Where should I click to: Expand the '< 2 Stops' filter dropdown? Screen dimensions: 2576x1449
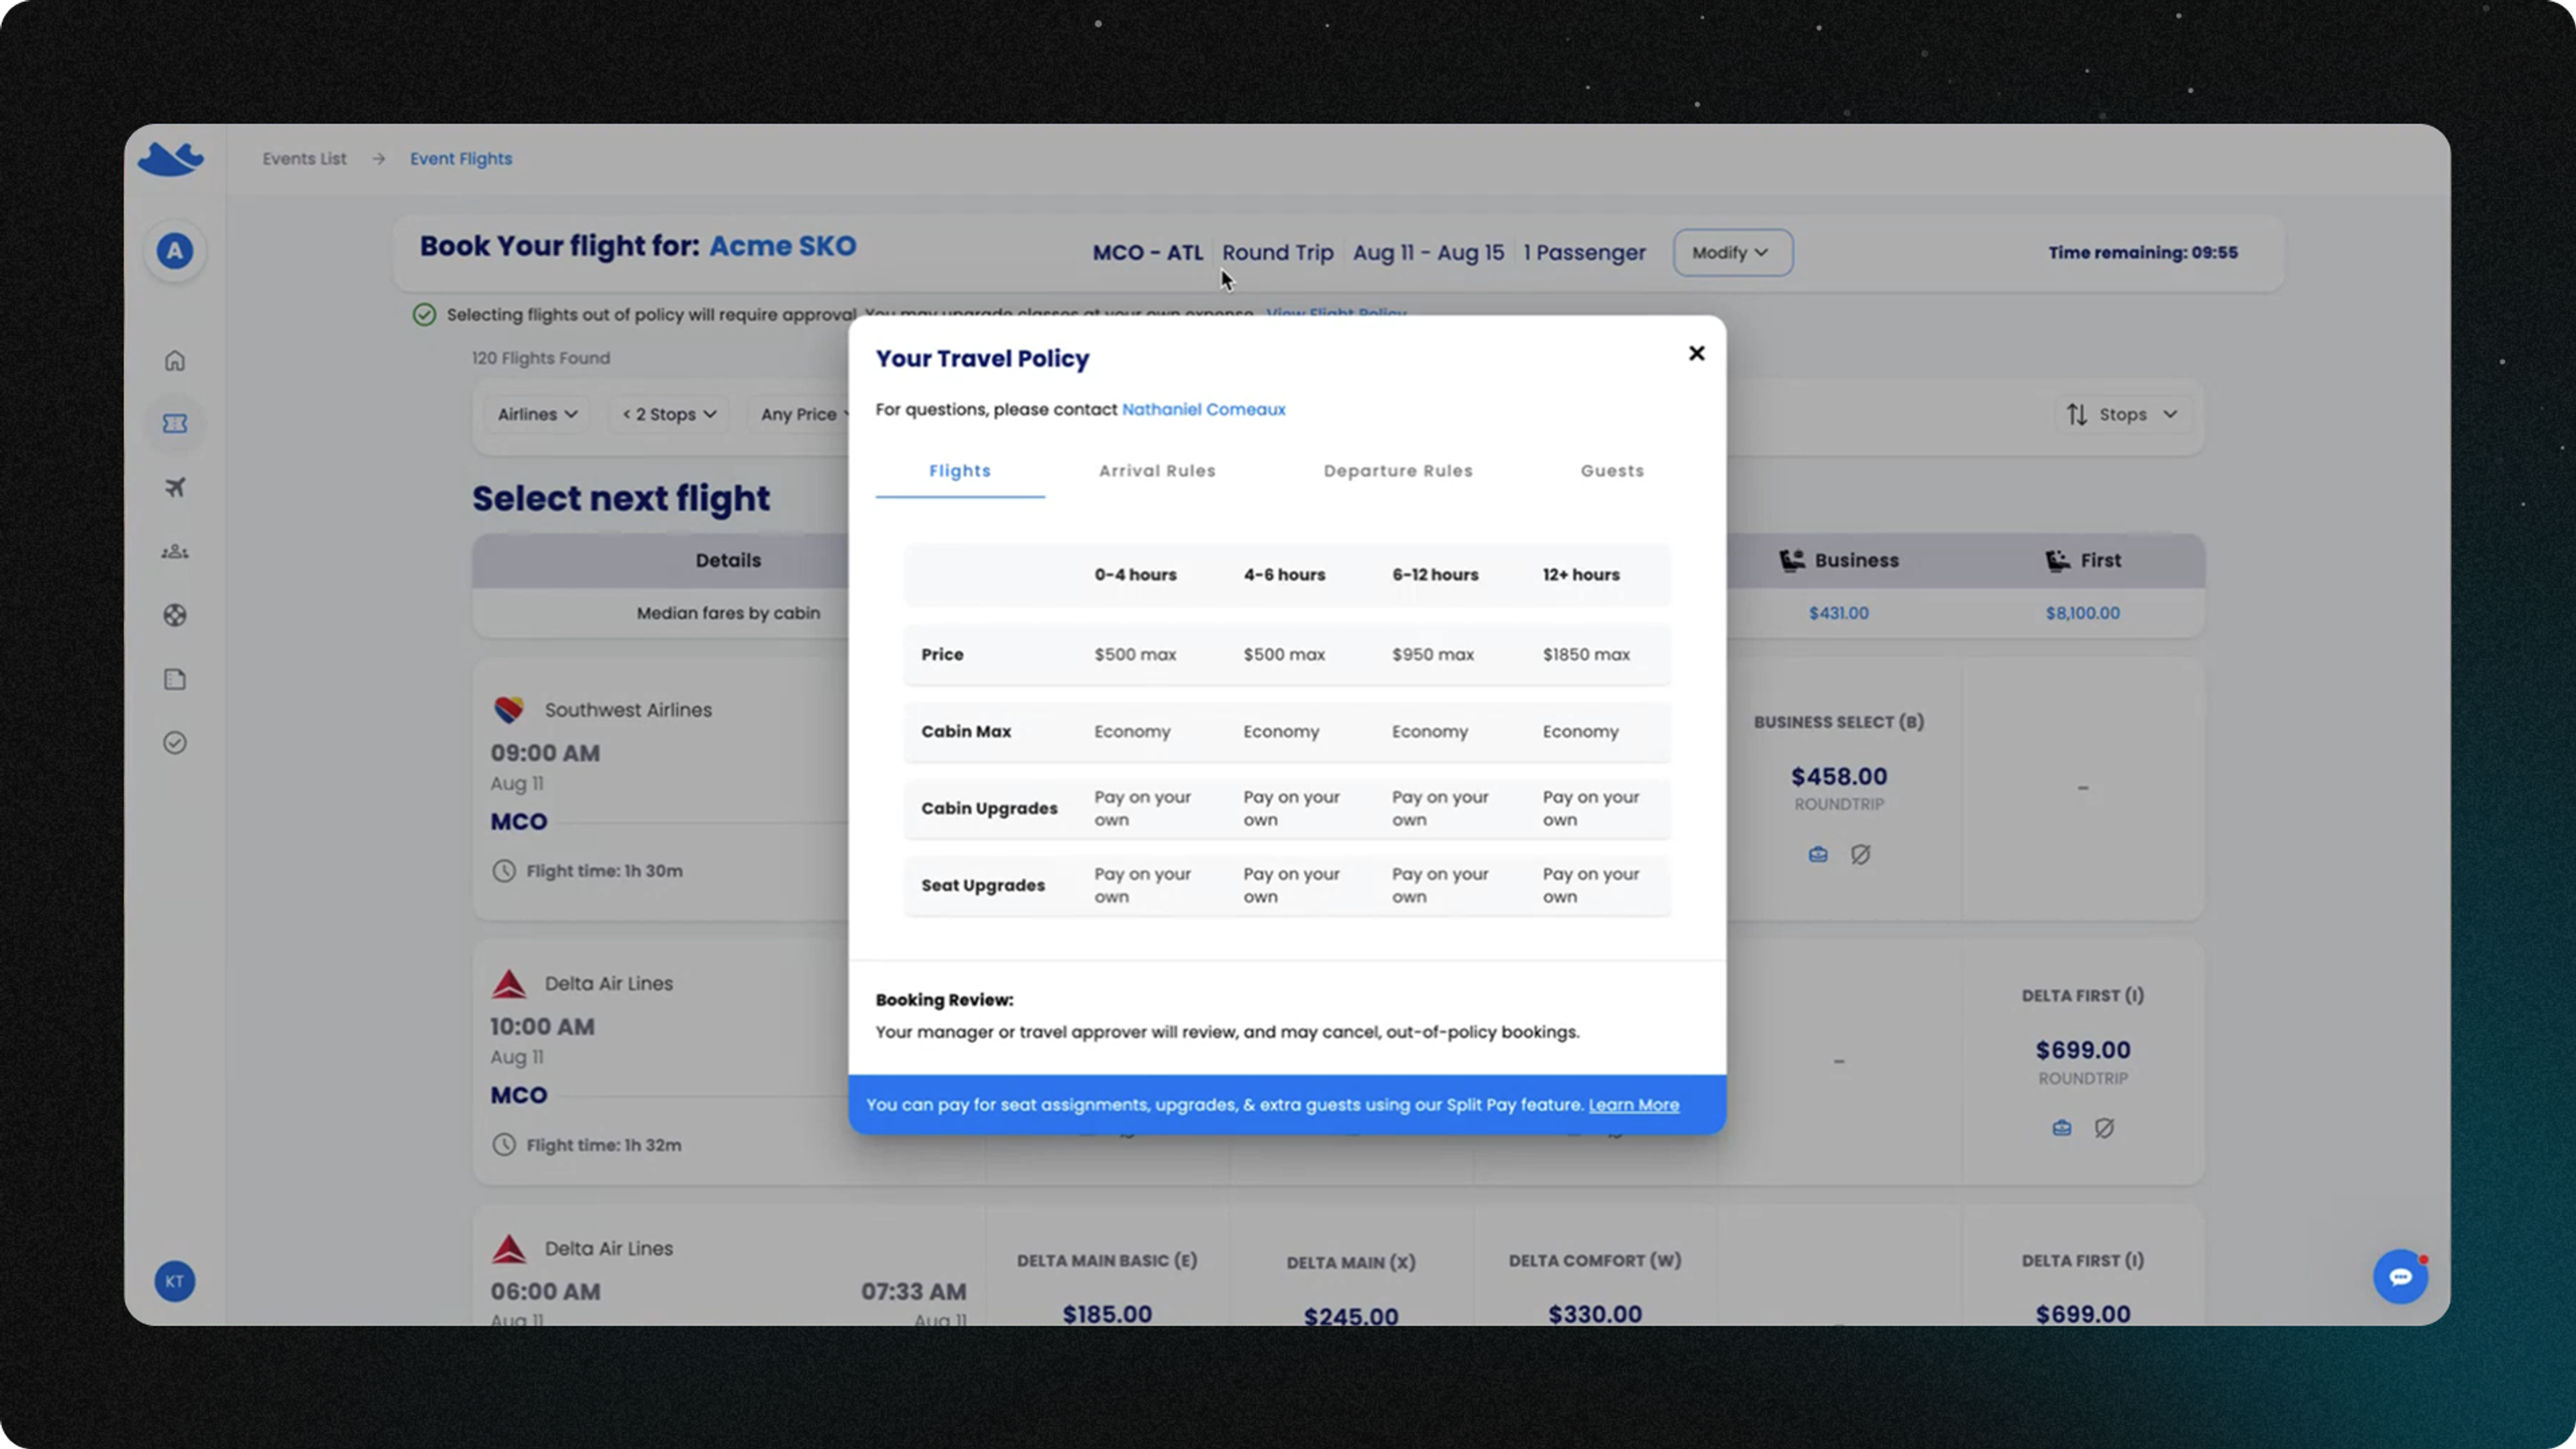[x=668, y=414]
